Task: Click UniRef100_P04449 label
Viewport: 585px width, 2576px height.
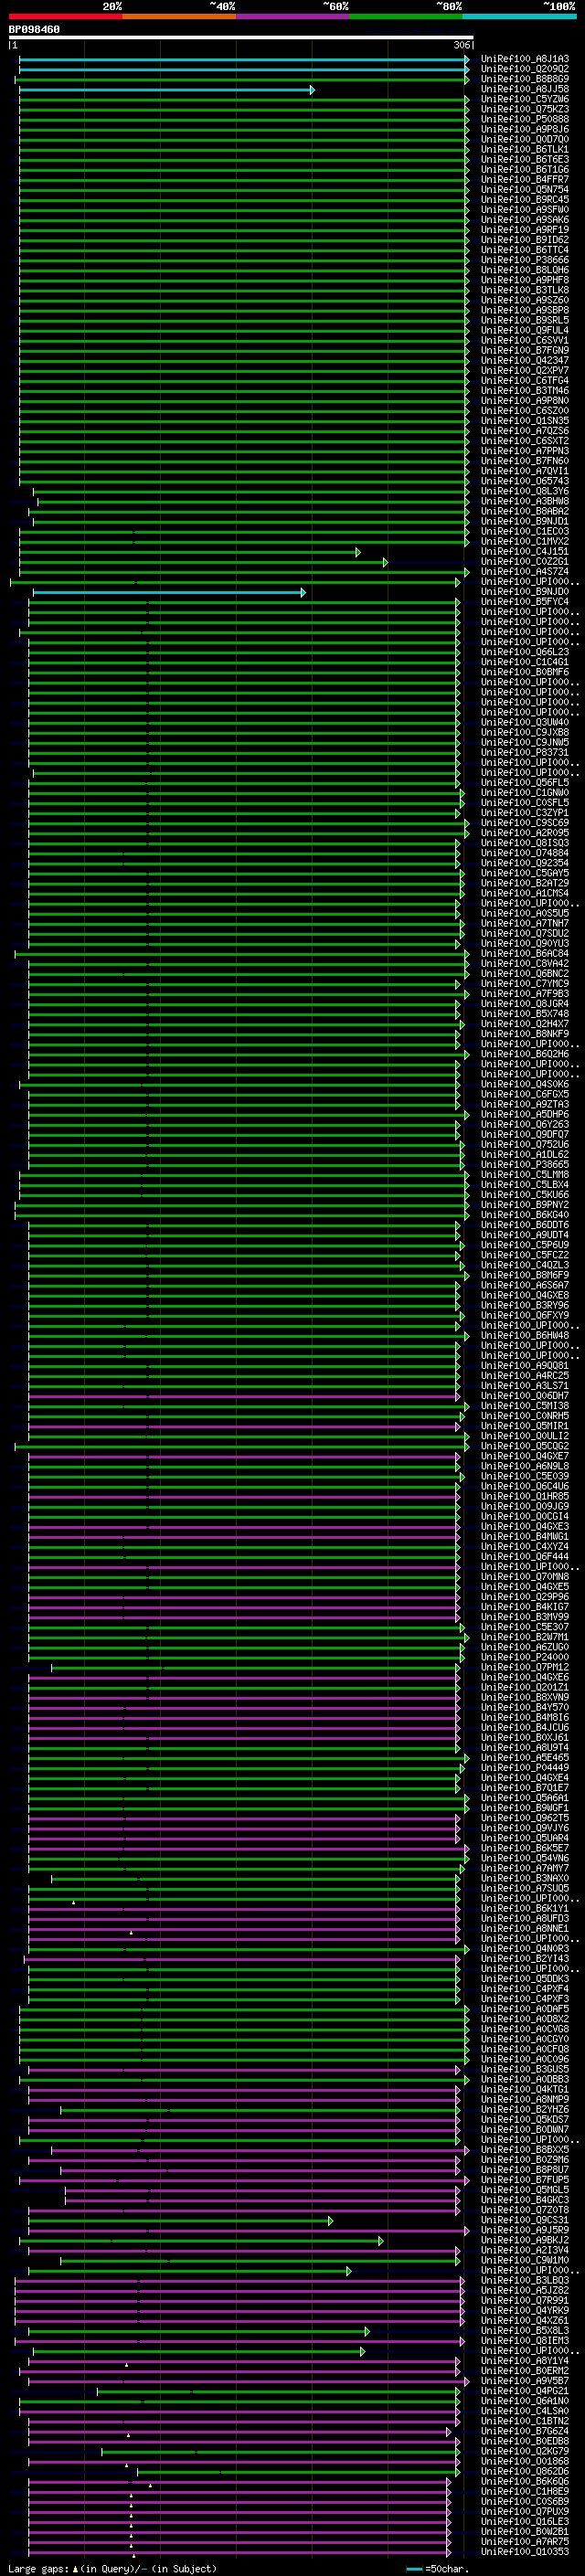Action: click(525, 1767)
